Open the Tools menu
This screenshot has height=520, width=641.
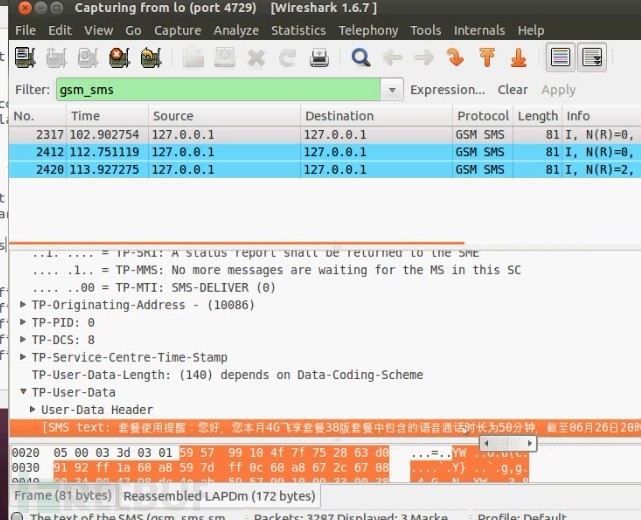pyautogui.click(x=426, y=30)
